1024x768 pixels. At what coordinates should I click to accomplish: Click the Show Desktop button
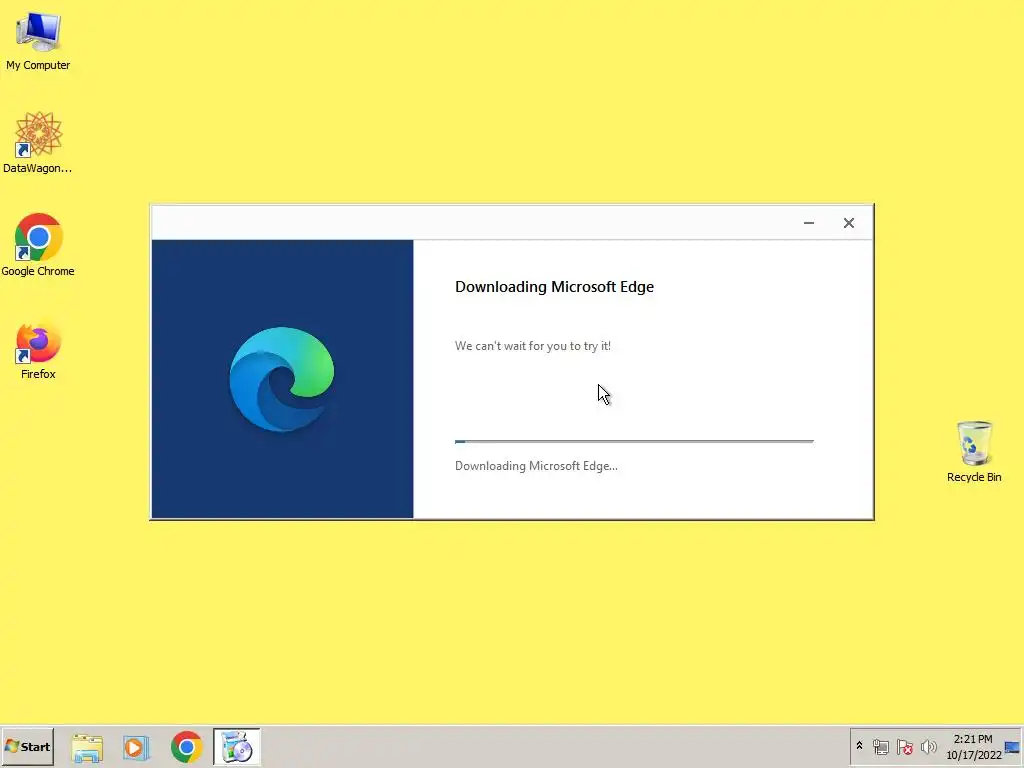pos(1013,747)
